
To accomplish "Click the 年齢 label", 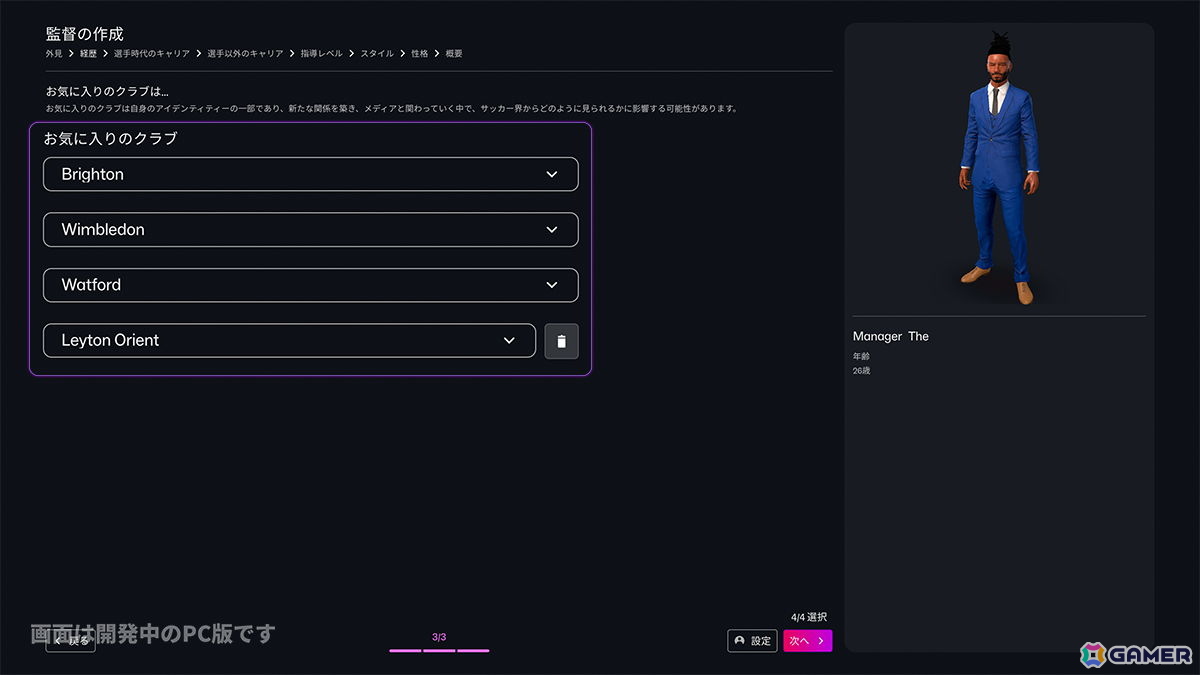I will pos(862,356).
